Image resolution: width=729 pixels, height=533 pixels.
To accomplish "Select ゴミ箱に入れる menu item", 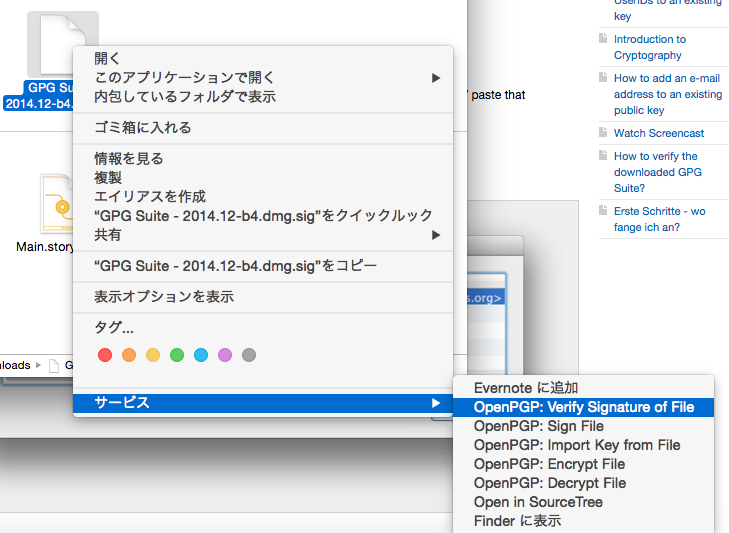I will (x=263, y=127).
